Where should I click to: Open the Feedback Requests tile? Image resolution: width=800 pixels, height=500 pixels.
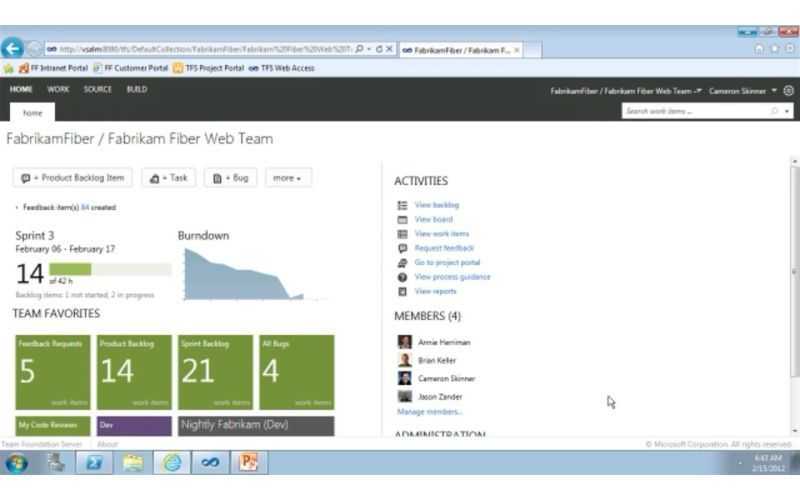click(x=53, y=372)
